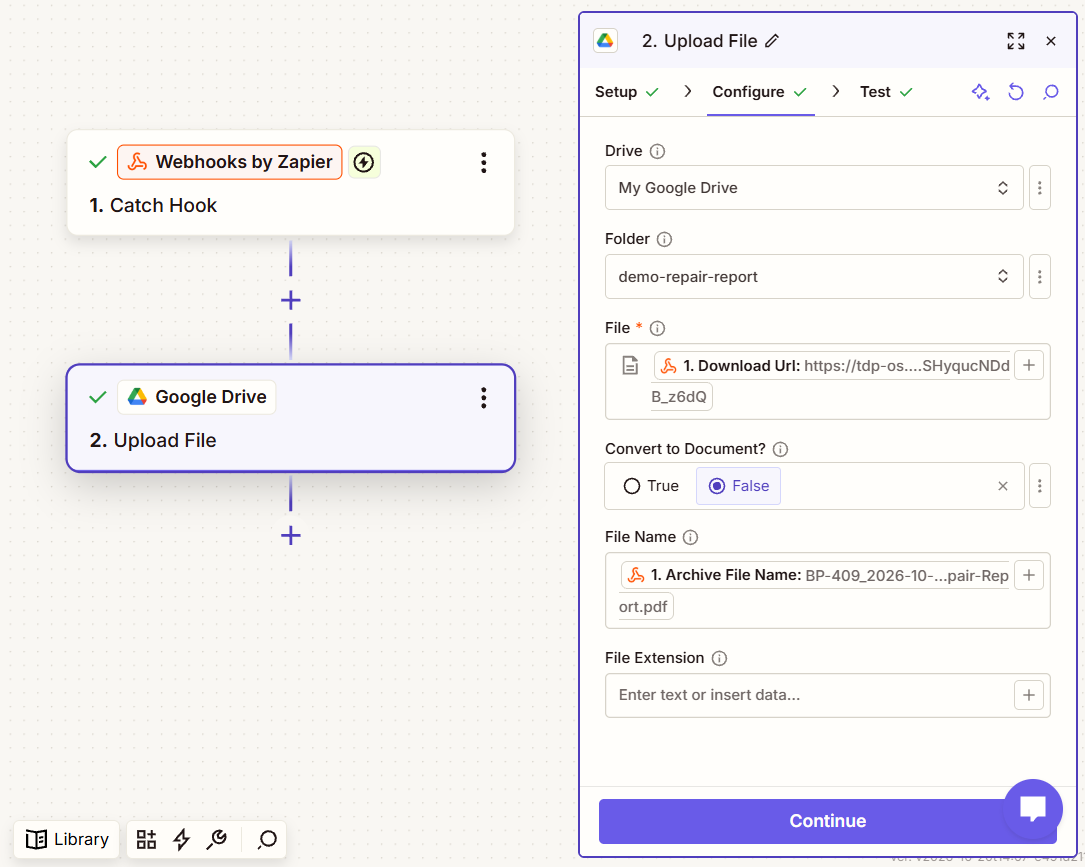The image size is (1085, 867).
Task: Click the info icon next to Convert to Document
Action: click(x=781, y=449)
